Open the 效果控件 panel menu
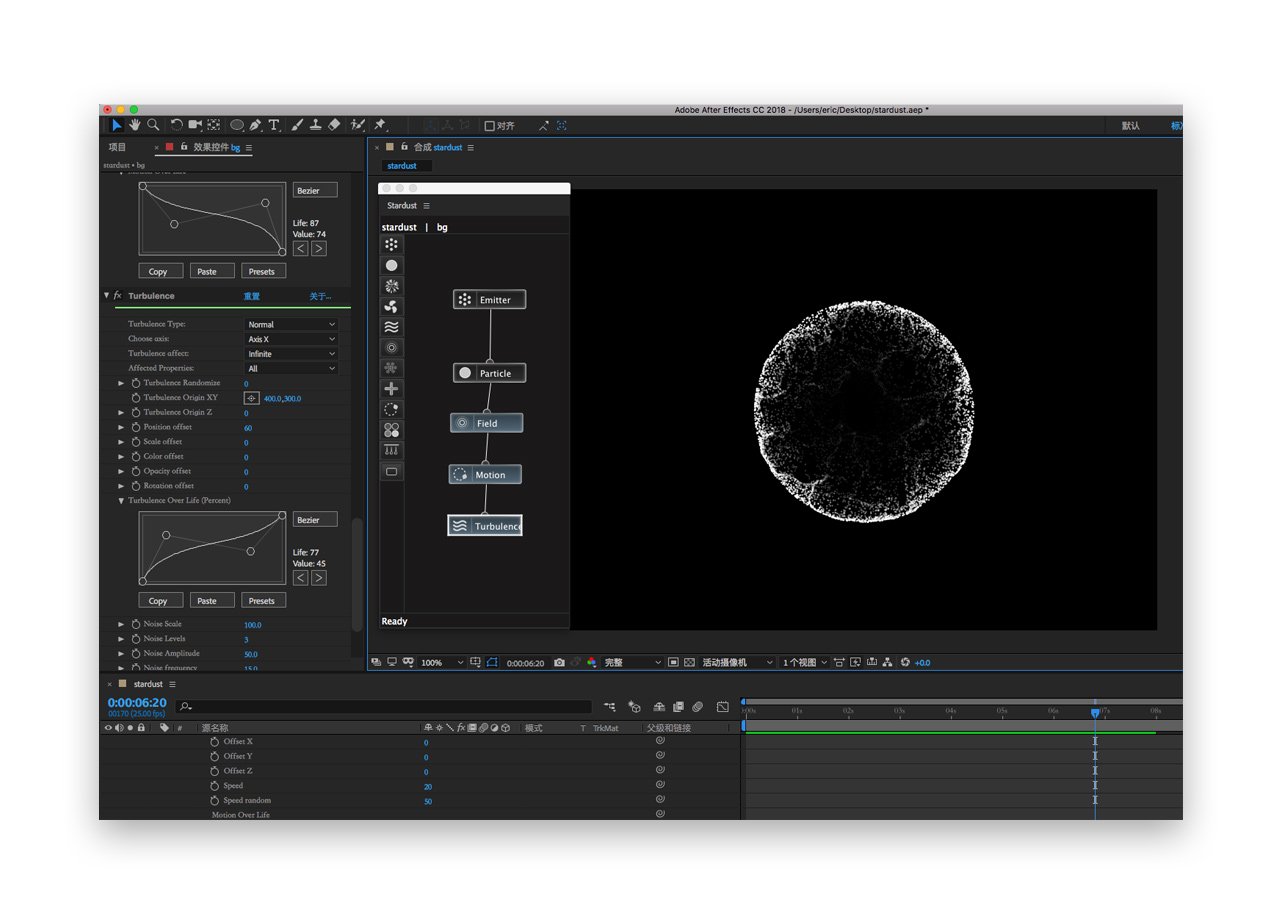This screenshot has width=1280, height=923. (x=249, y=148)
